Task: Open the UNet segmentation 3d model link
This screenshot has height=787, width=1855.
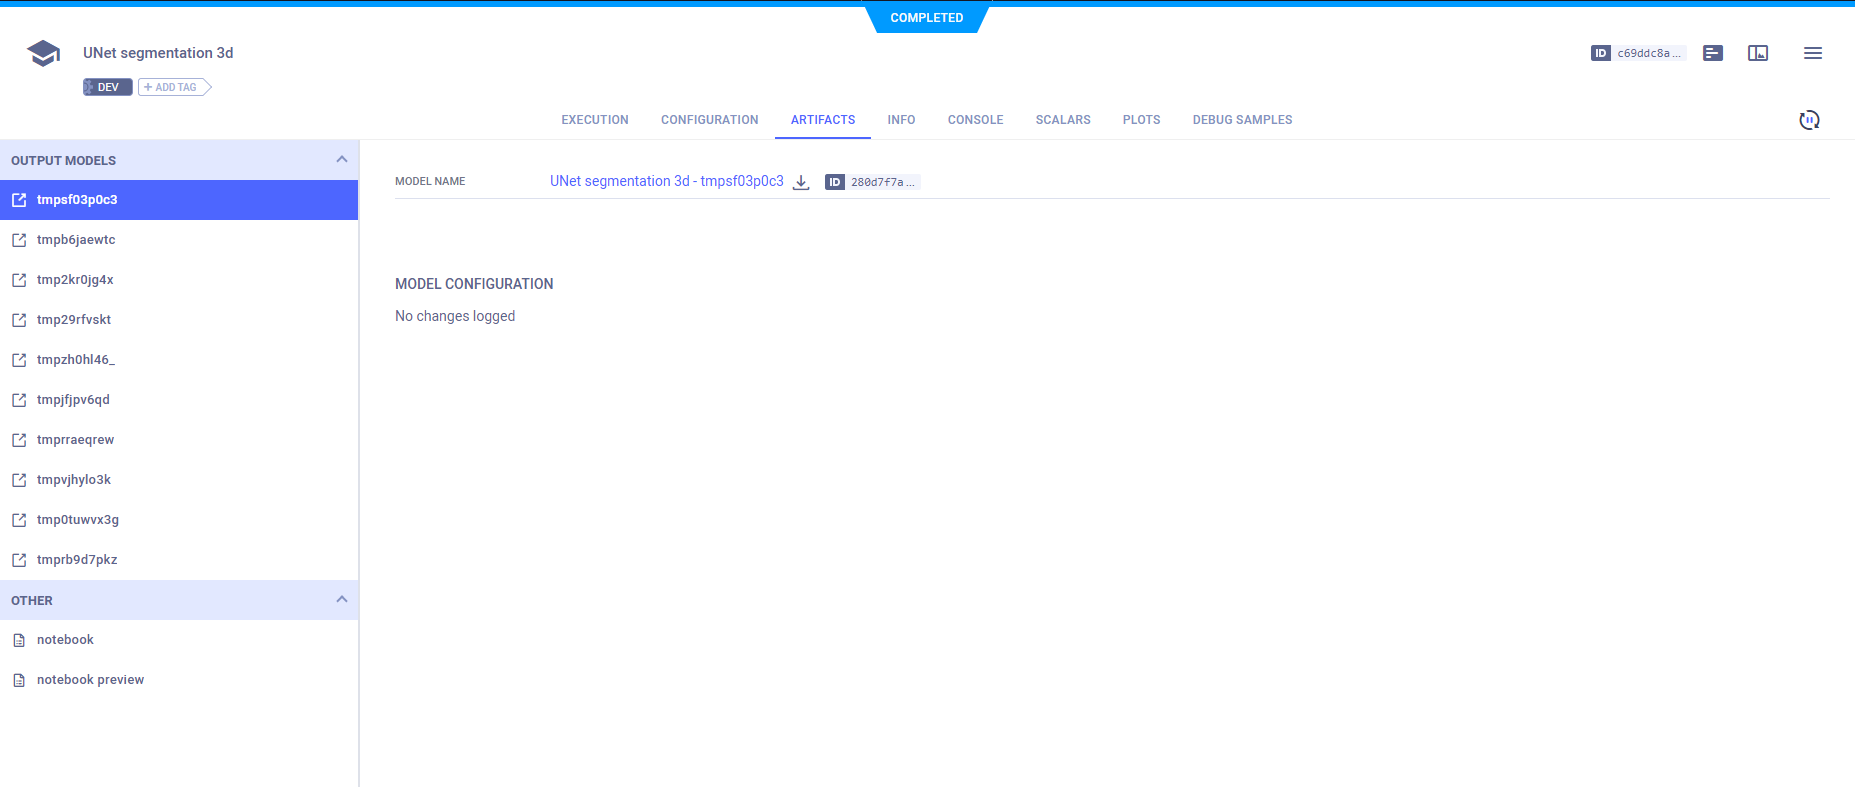Action: [x=666, y=181]
